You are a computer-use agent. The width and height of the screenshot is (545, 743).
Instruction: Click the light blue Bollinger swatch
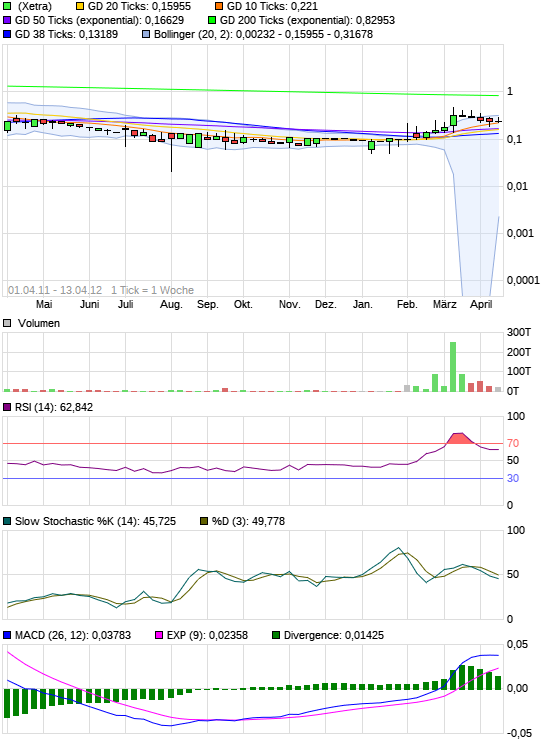tap(146, 34)
